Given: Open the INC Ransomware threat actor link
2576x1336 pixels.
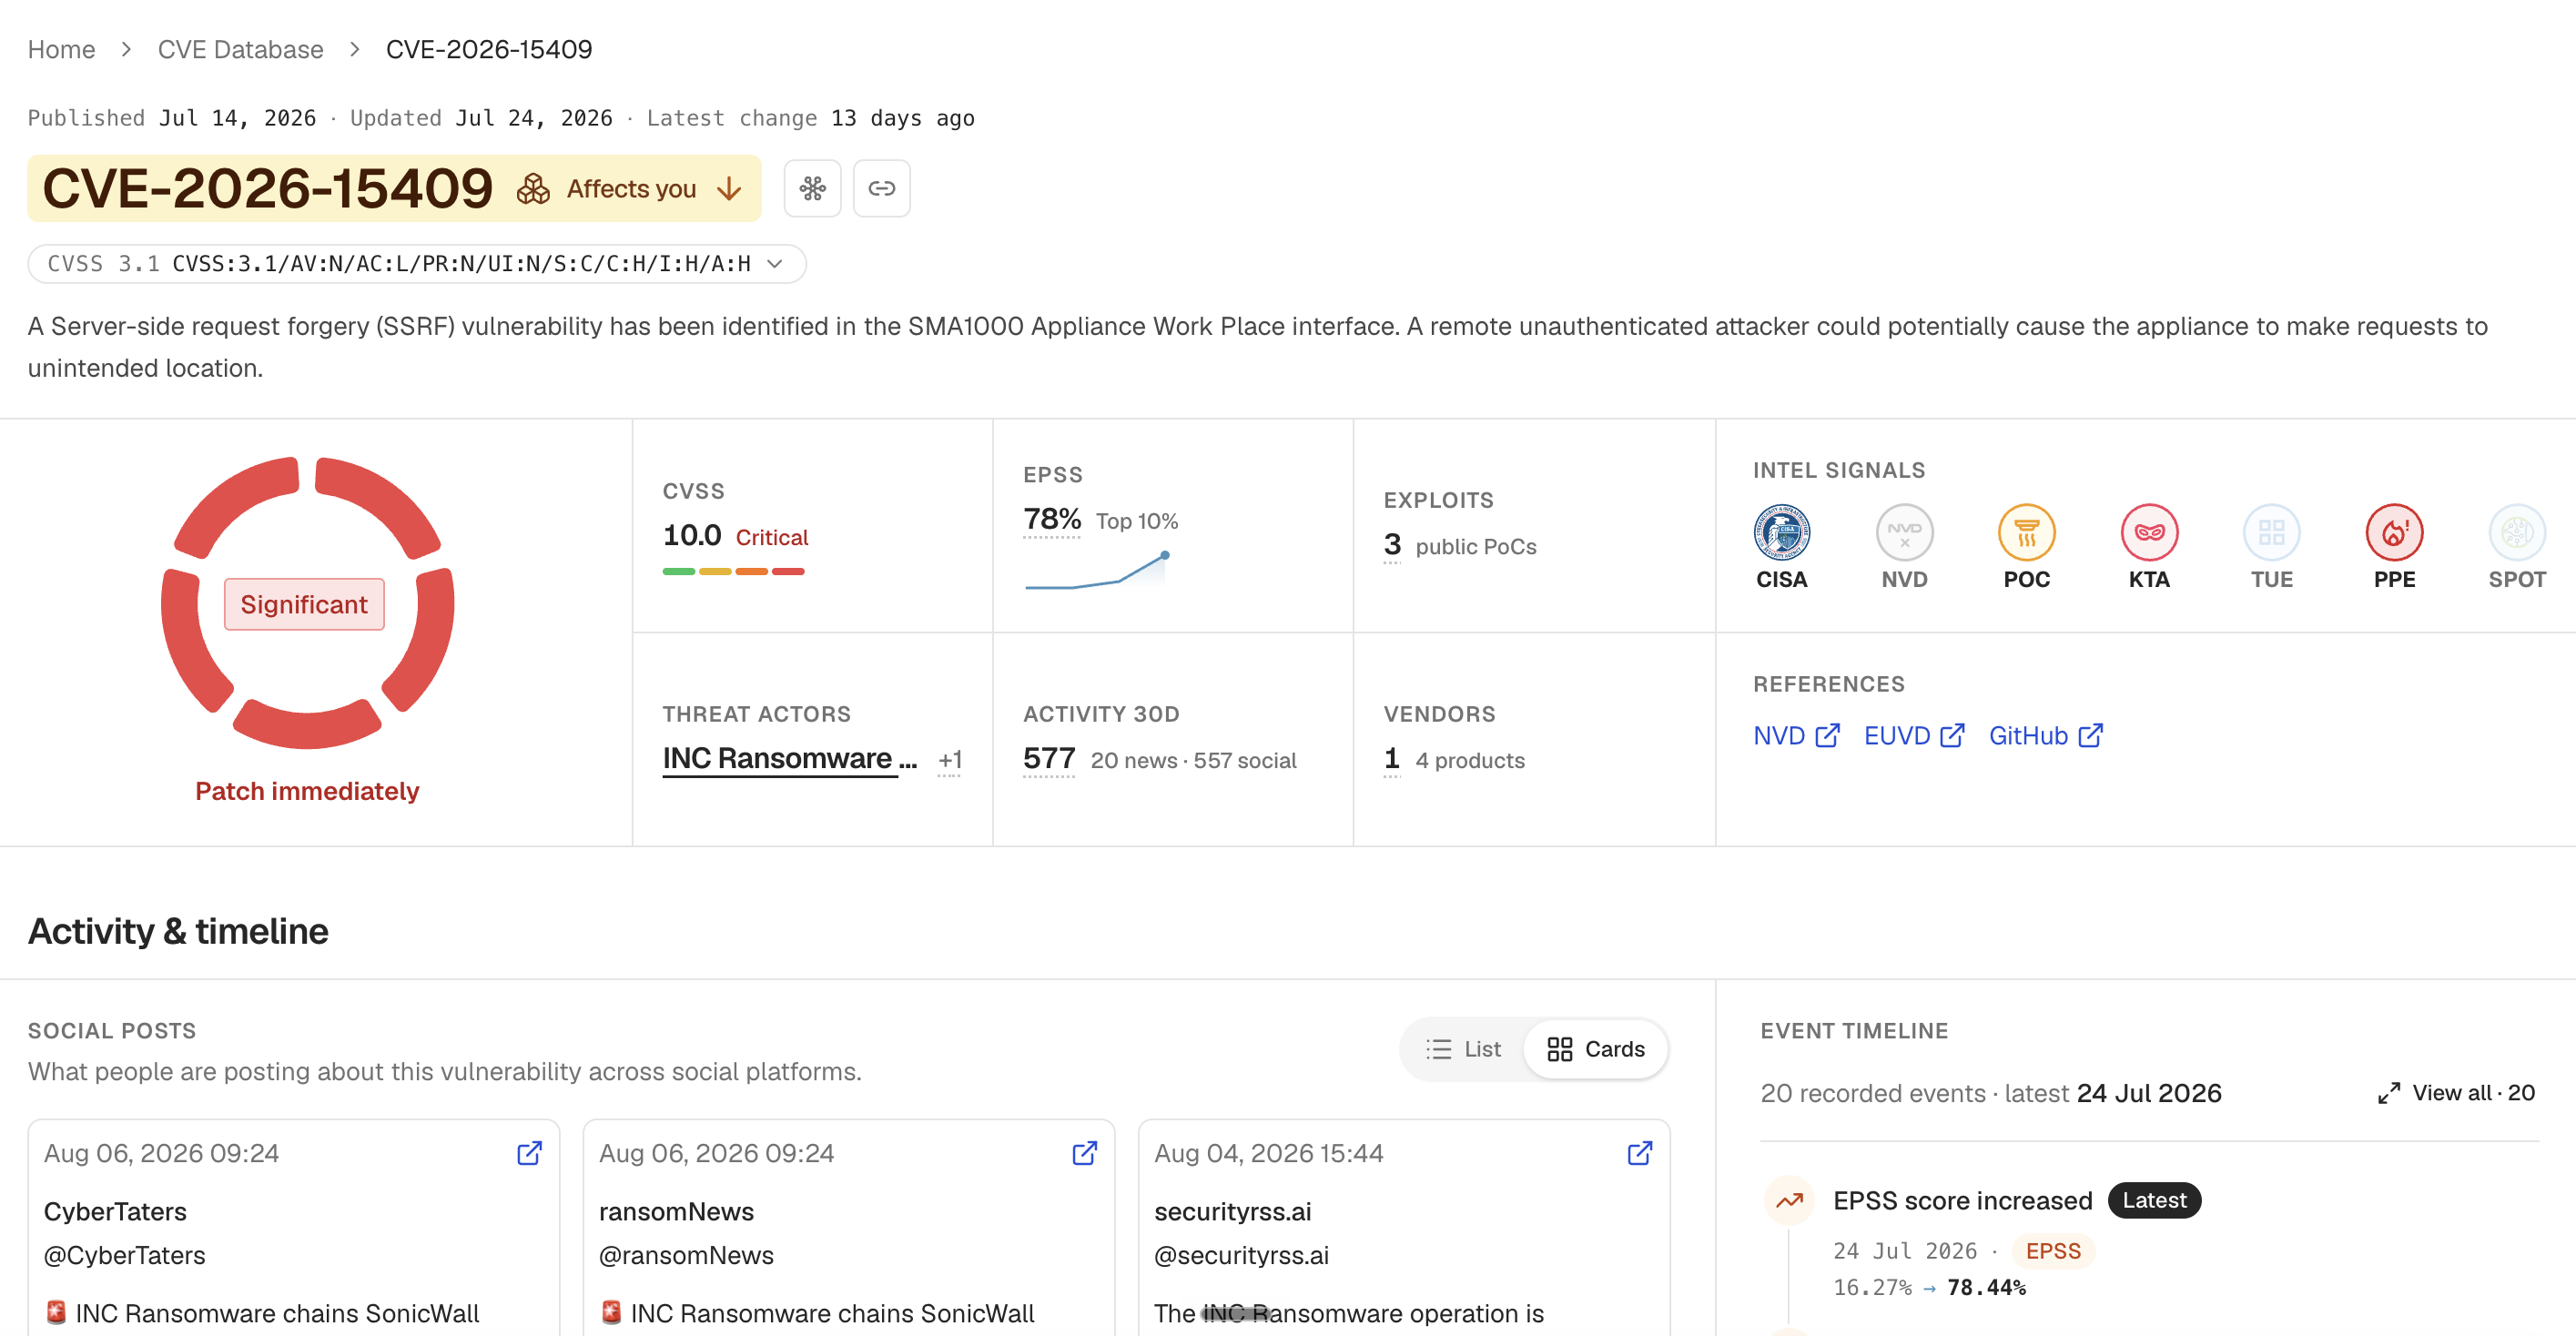Looking at the screenshot, I should click(789, 758).
